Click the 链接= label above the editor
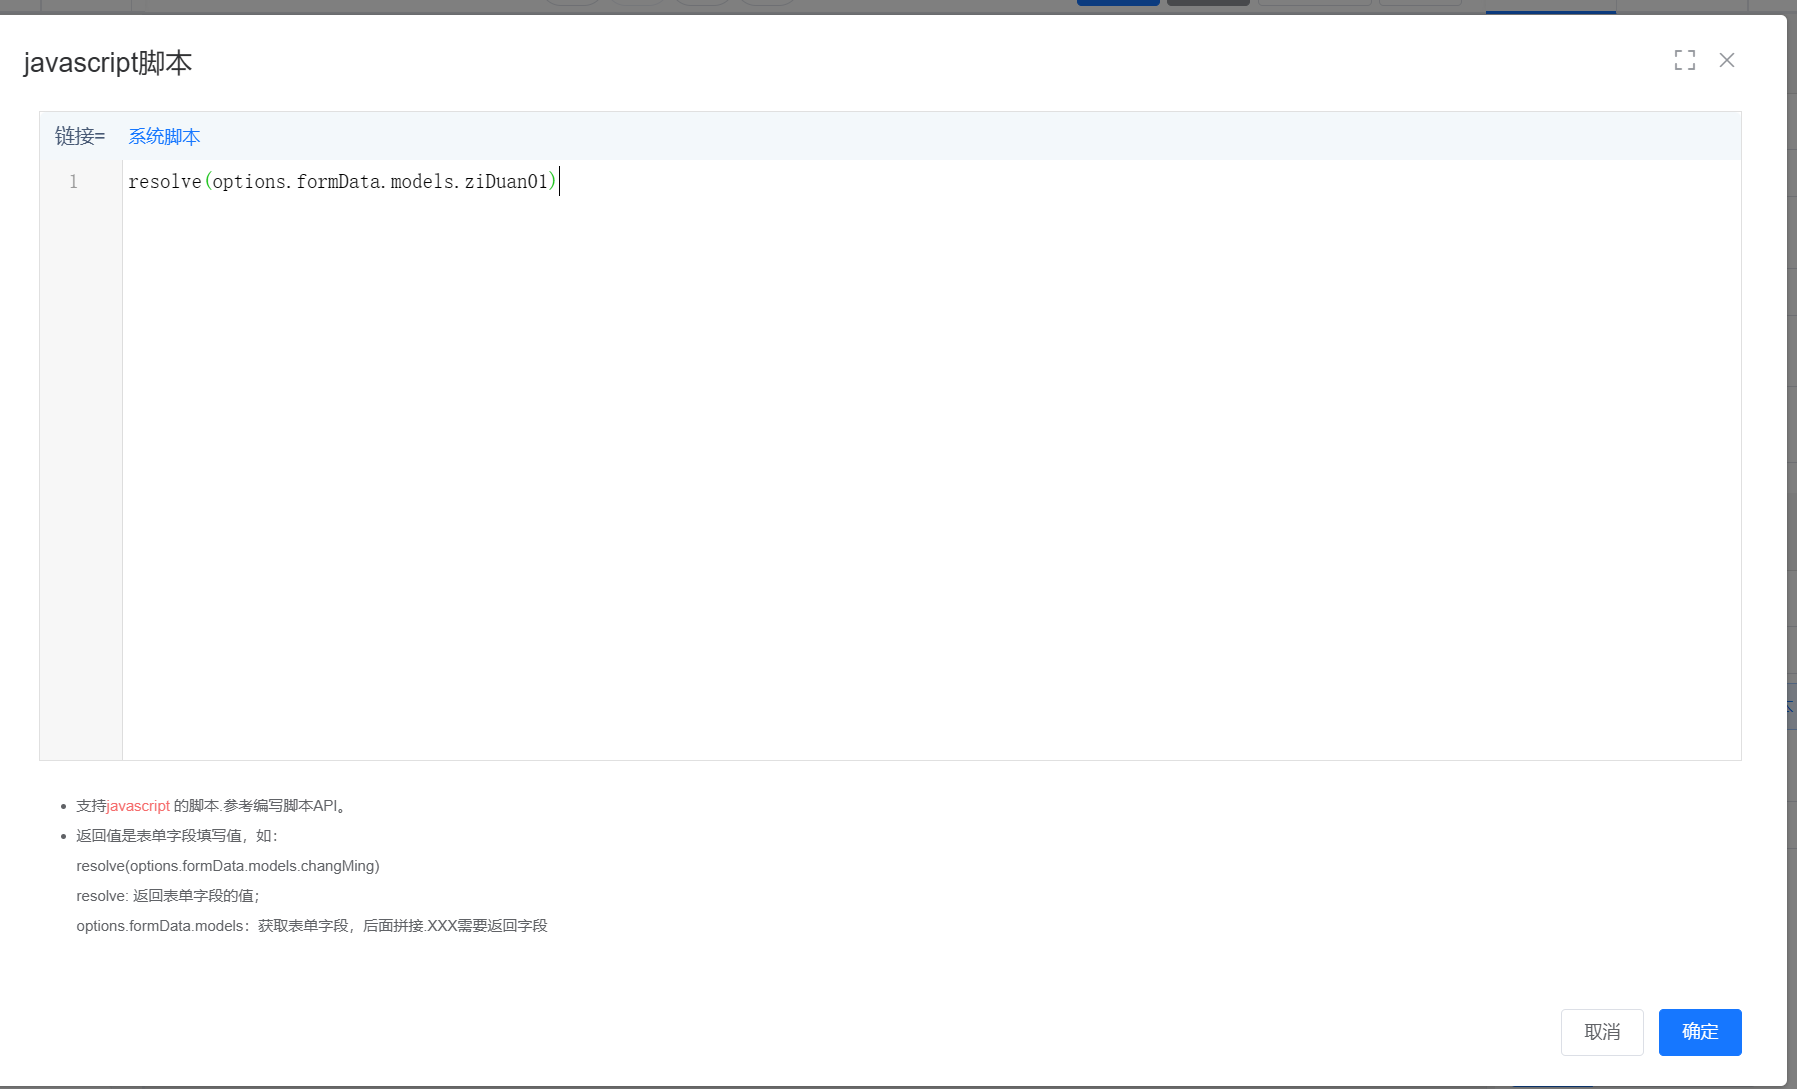This screenshot has height=1089, width=1797. (x=80, y=137)
